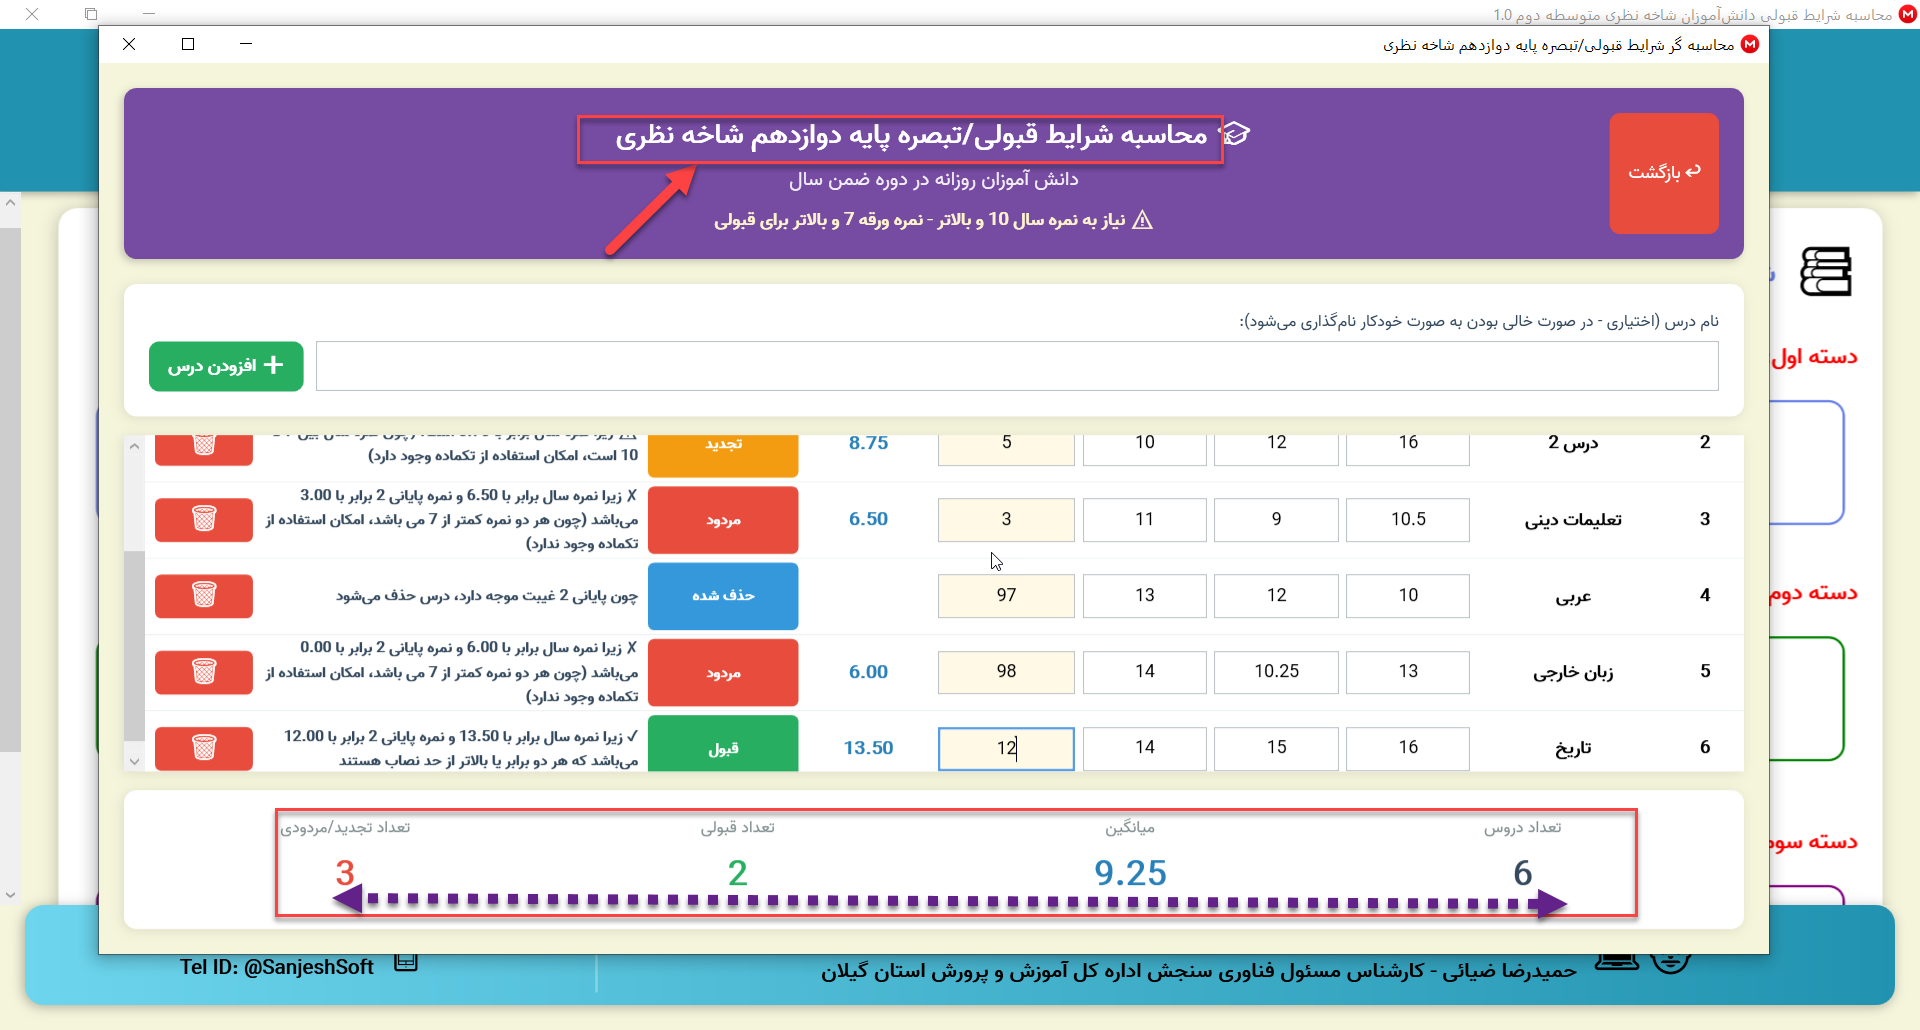Focus the lesson name input field
Screen dimensions: 1920x1030
point(1016,366)
